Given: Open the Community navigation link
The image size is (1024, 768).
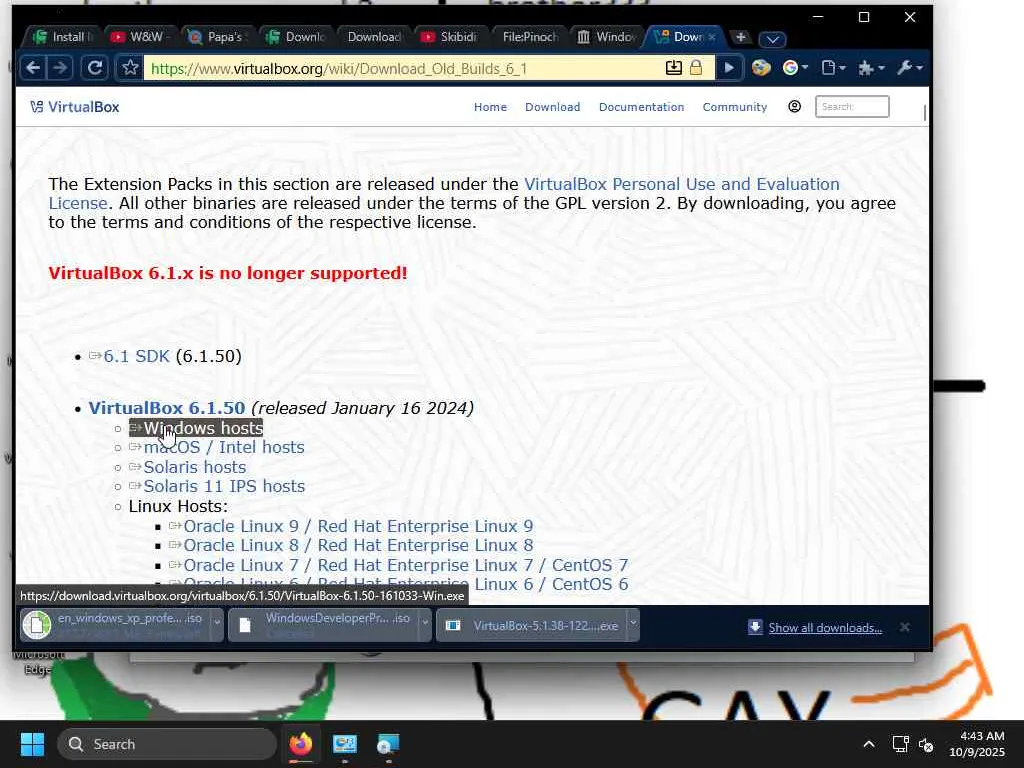Looking at the screenshot, I should click(735, 107).
